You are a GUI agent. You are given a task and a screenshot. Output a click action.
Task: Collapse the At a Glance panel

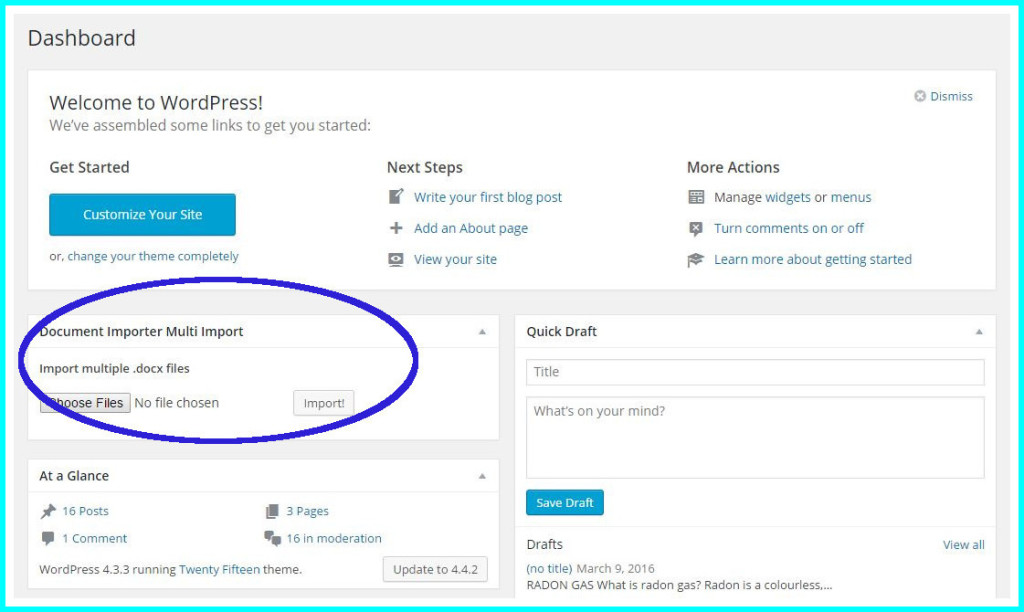tap(482, 476)
